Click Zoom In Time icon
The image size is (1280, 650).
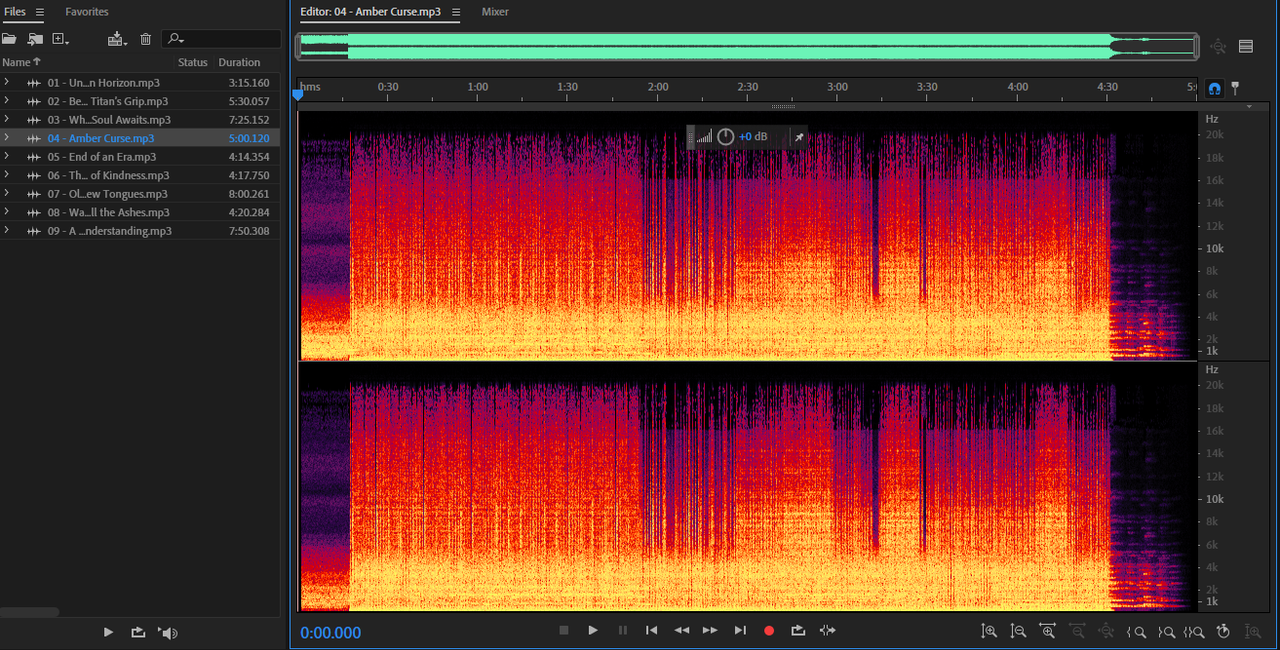tap(1047, 631)
